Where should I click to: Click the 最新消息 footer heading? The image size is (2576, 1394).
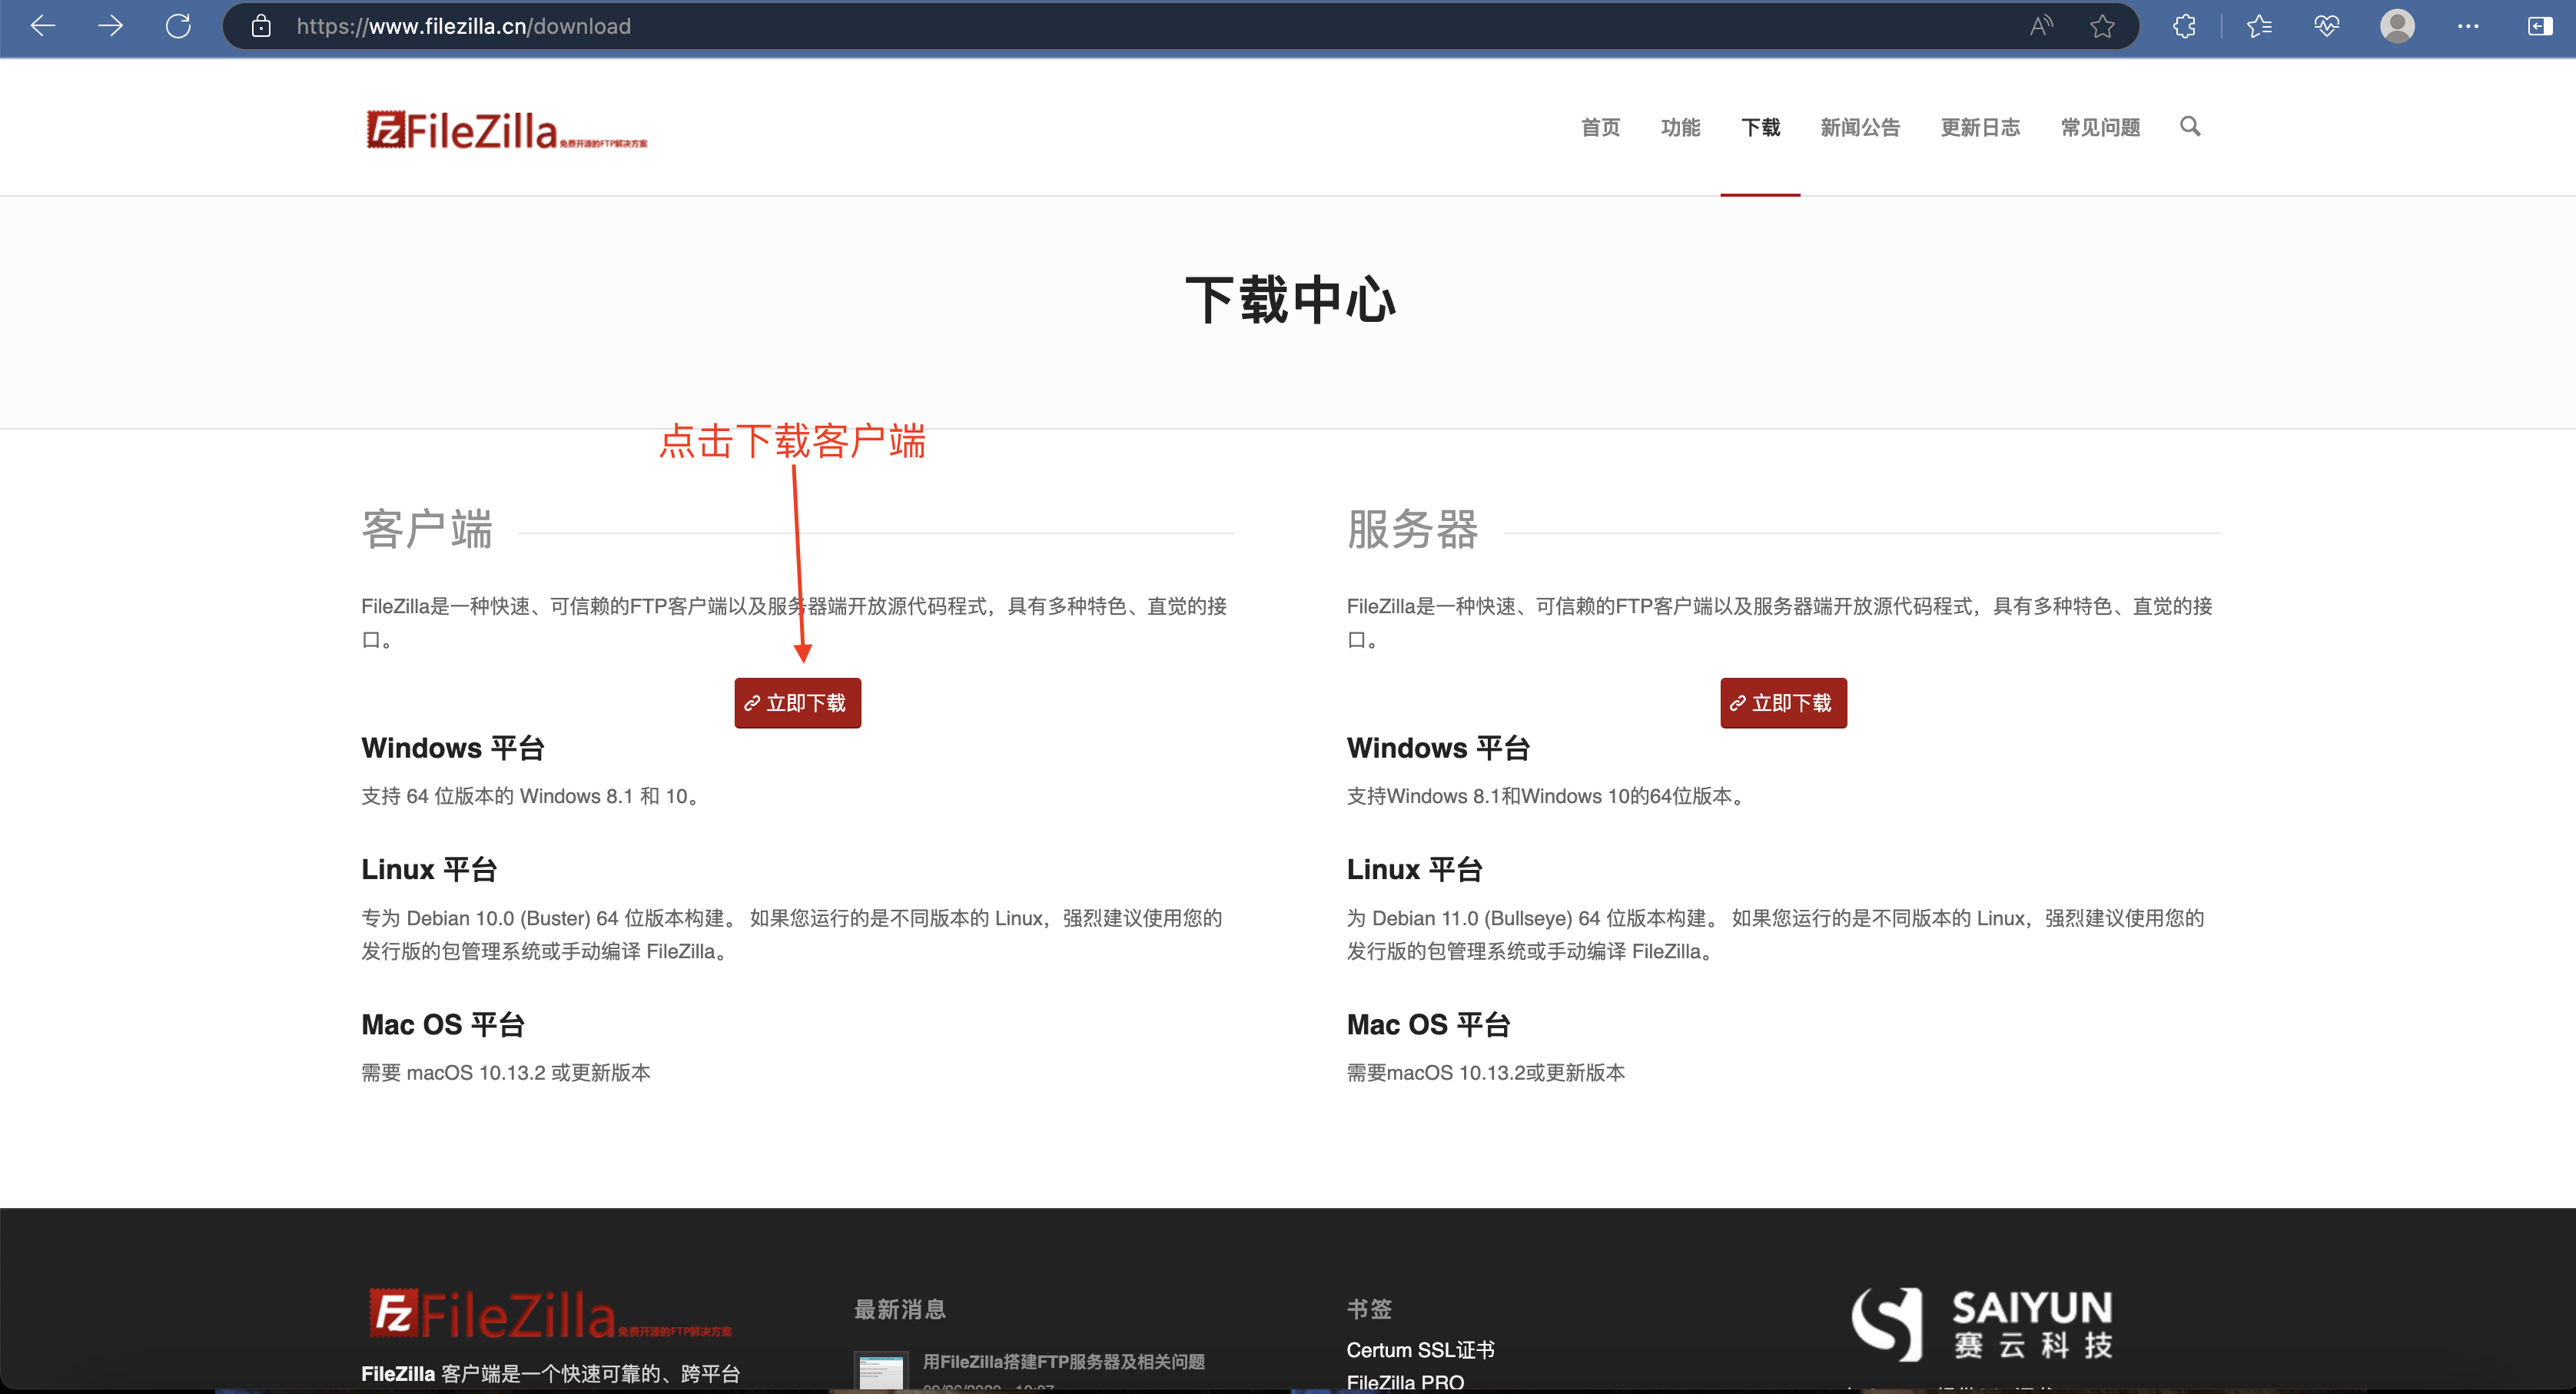(x=900, y=1309)
